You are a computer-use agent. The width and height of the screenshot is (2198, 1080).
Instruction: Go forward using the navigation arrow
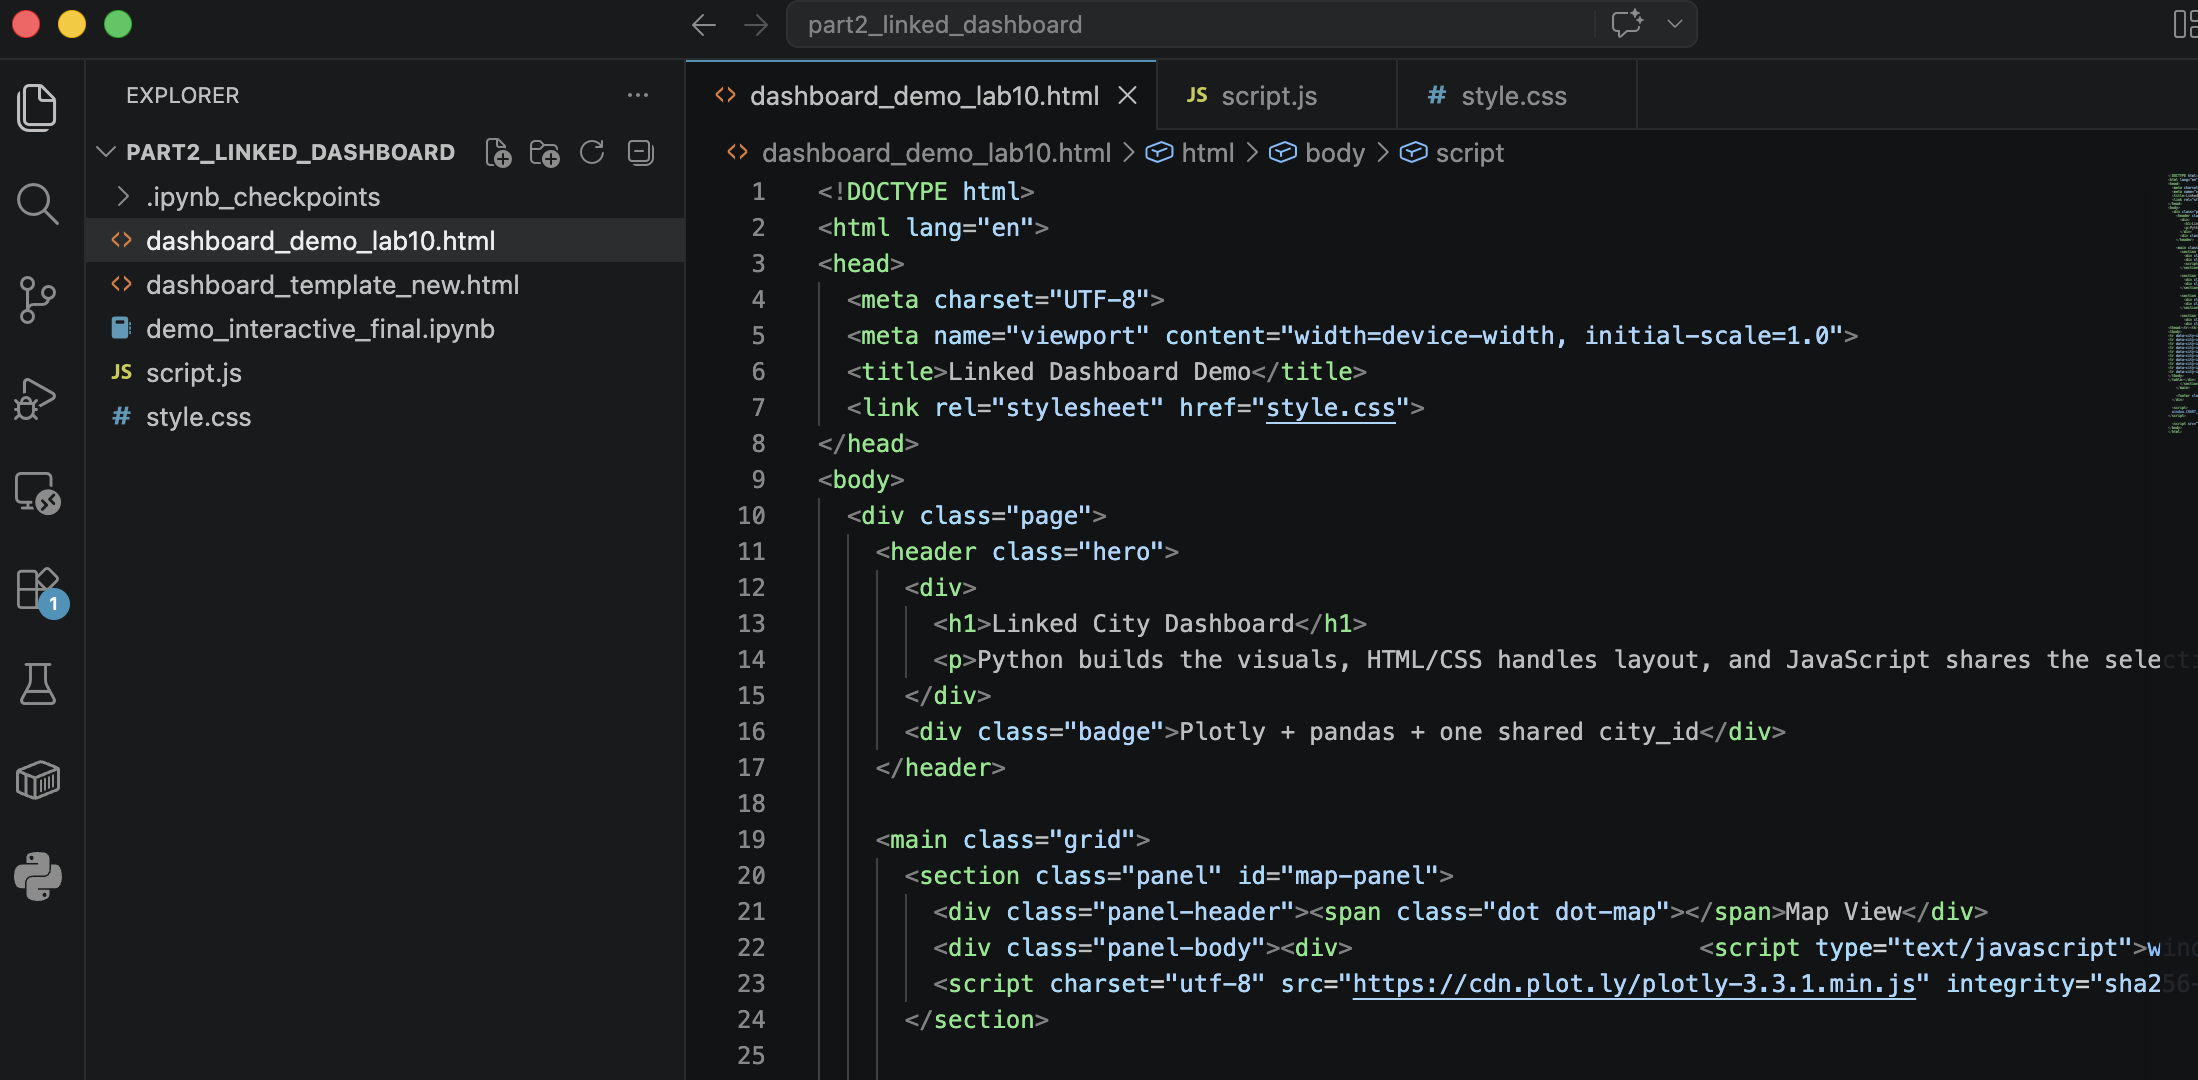tap(756, 25)
